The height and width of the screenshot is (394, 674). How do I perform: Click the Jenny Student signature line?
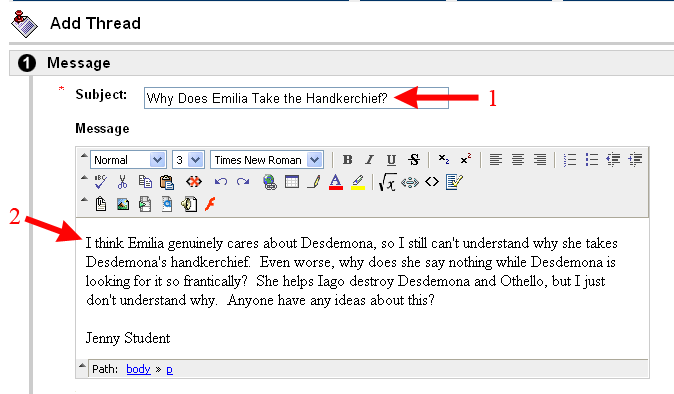click(x=128, y=338)
